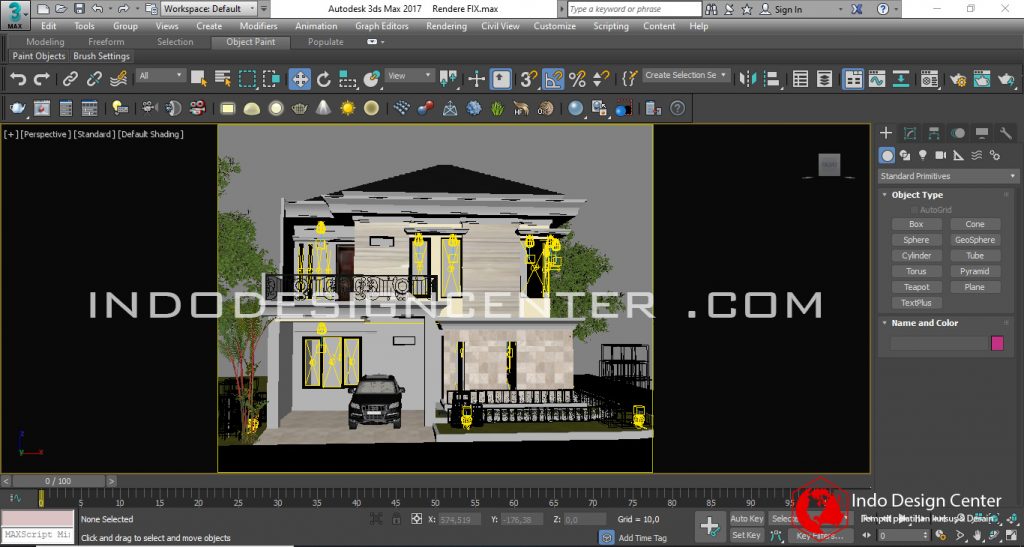Toggle Auto Key animation mode
The image size is (1024, 547).
[746, 518]
